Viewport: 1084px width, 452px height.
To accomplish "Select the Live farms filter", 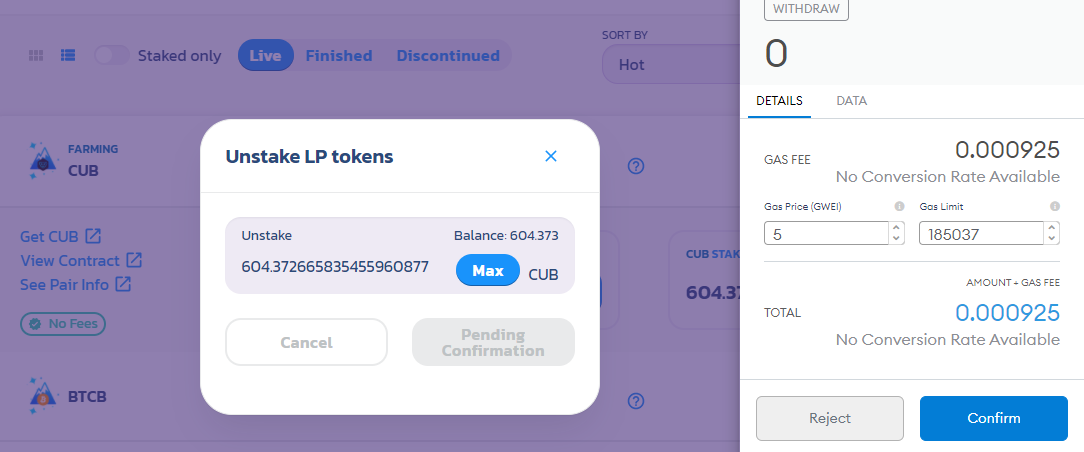I will point(265,55).
